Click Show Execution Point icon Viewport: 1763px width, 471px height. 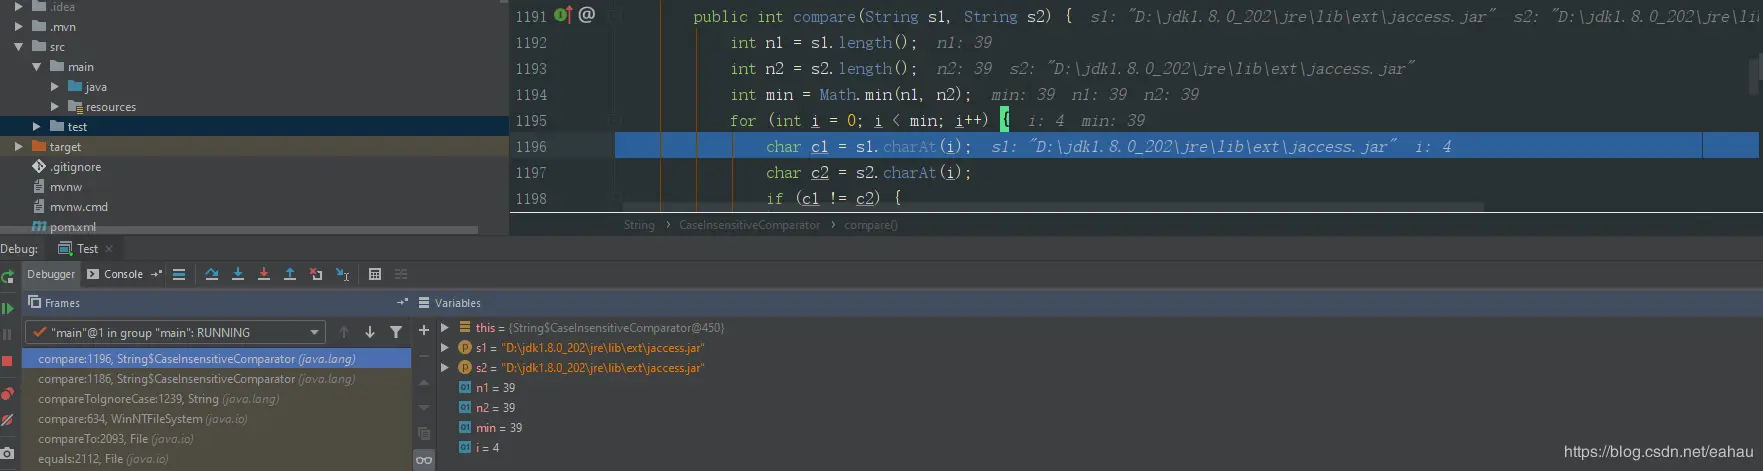[179, 274]
